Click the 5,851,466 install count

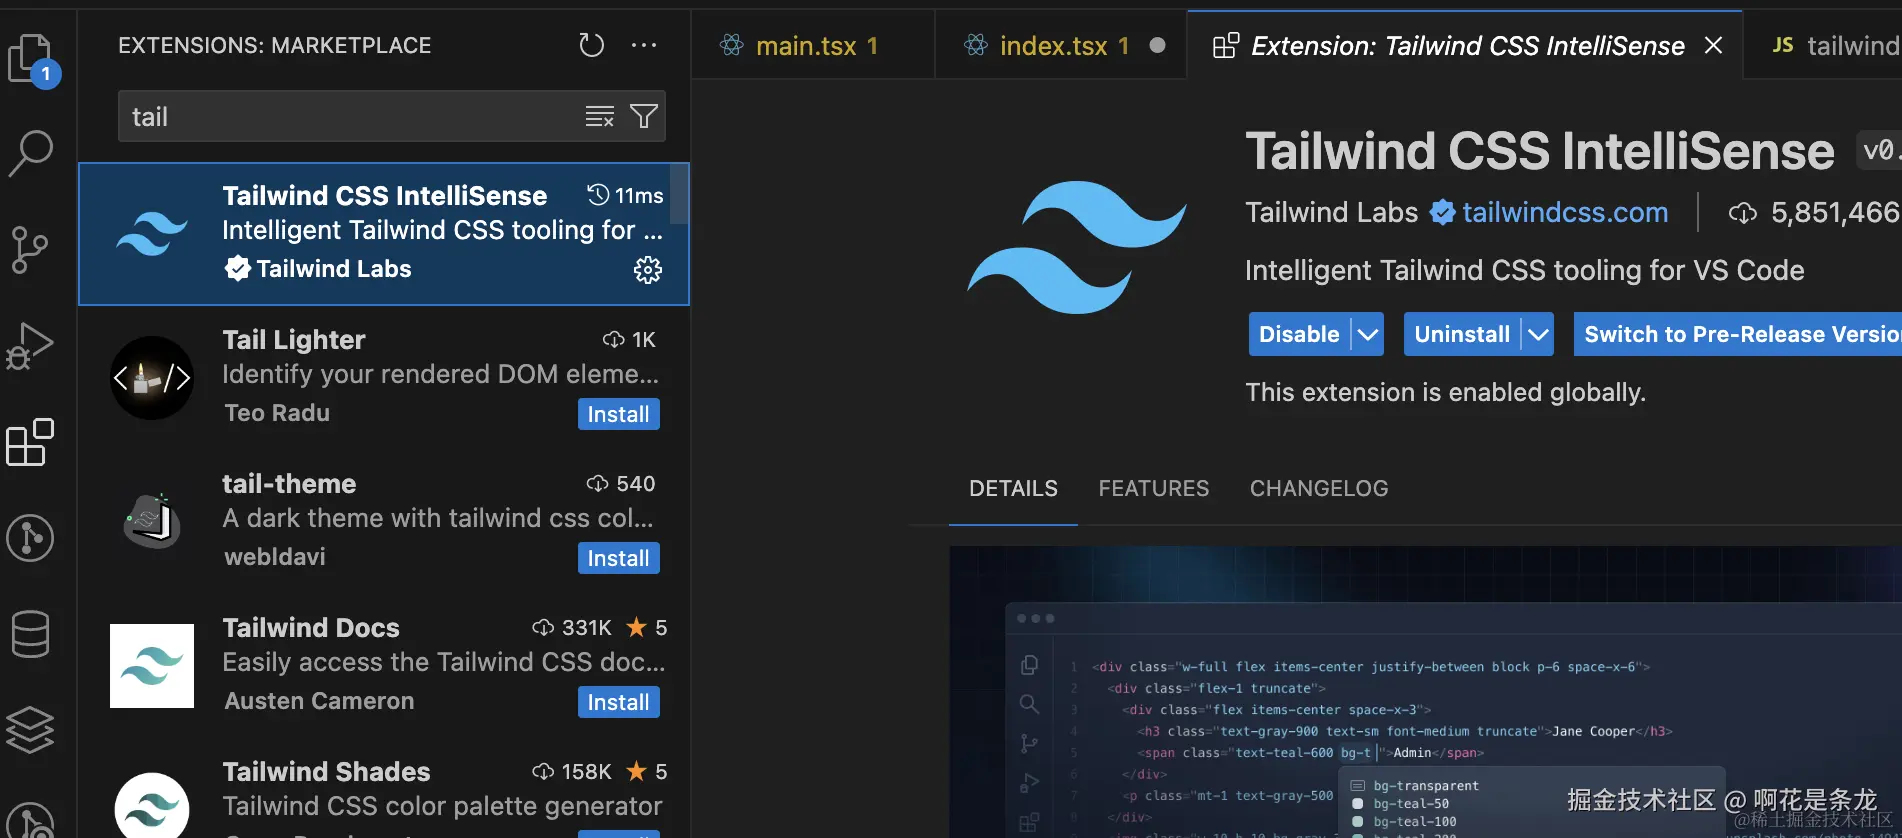point(1835,212)
